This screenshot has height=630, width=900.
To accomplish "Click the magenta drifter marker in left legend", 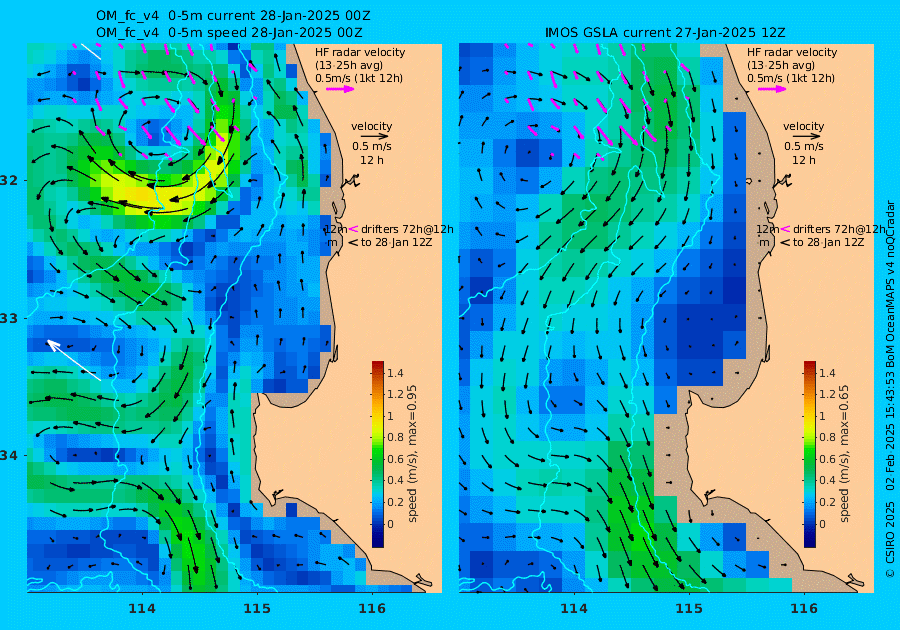I will point(354,229).
